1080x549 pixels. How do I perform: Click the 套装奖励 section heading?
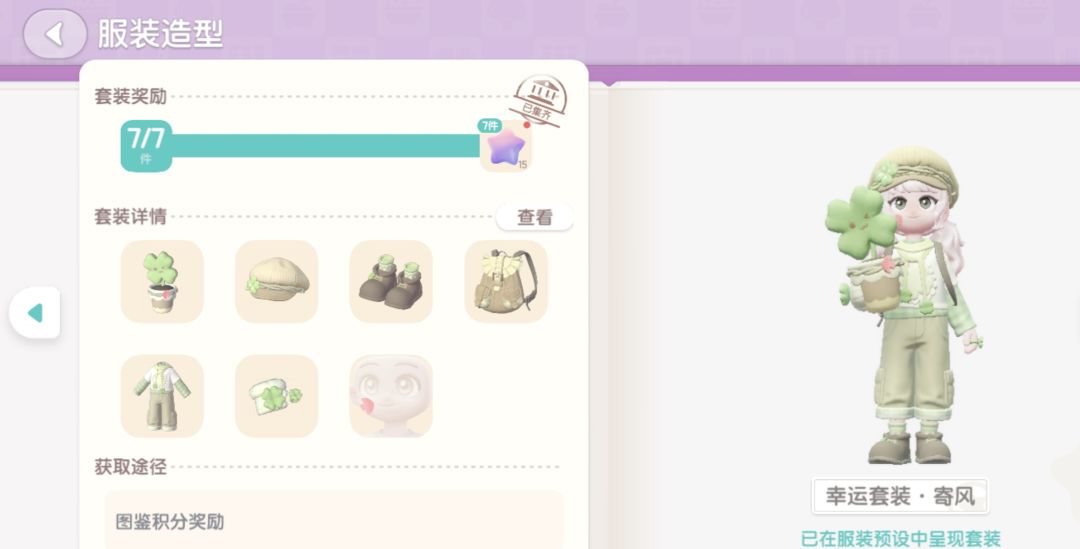click(130, 96)
